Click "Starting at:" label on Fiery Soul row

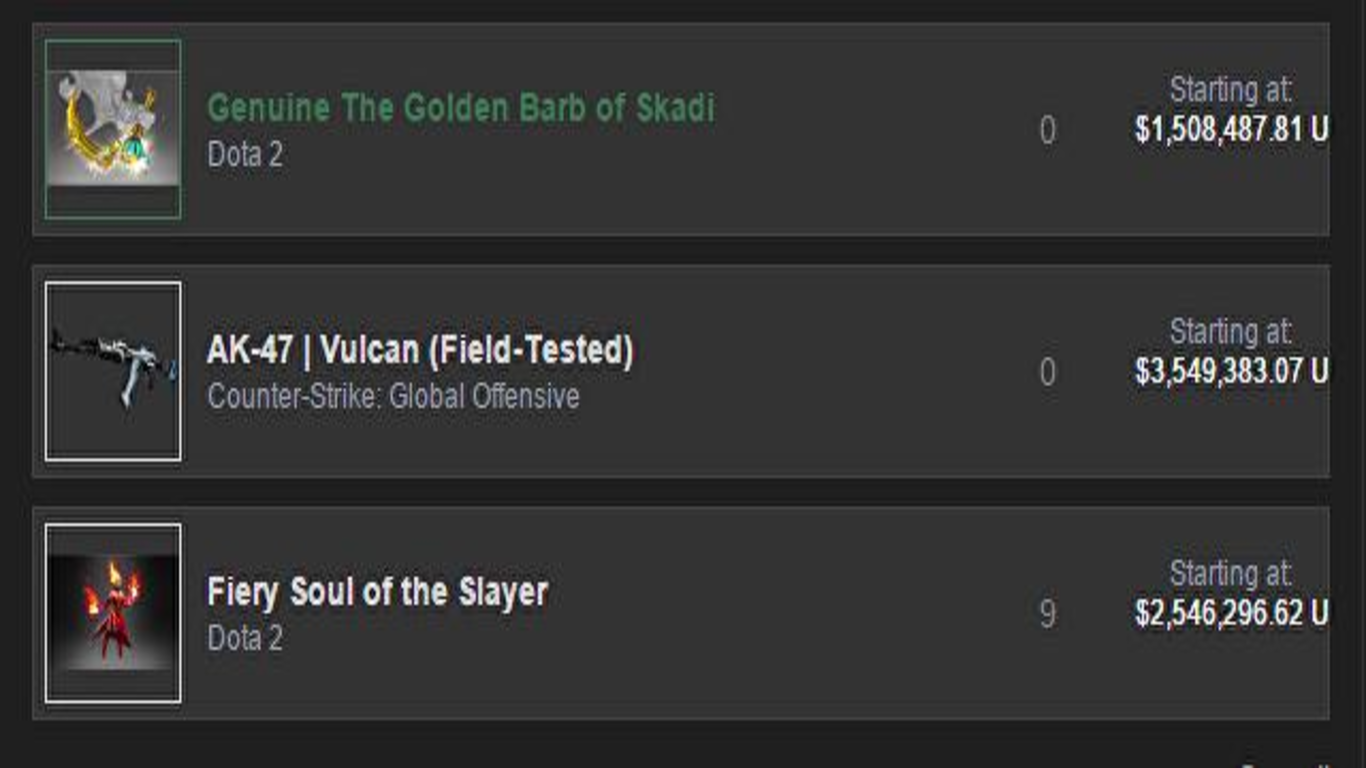[1231, 574]
